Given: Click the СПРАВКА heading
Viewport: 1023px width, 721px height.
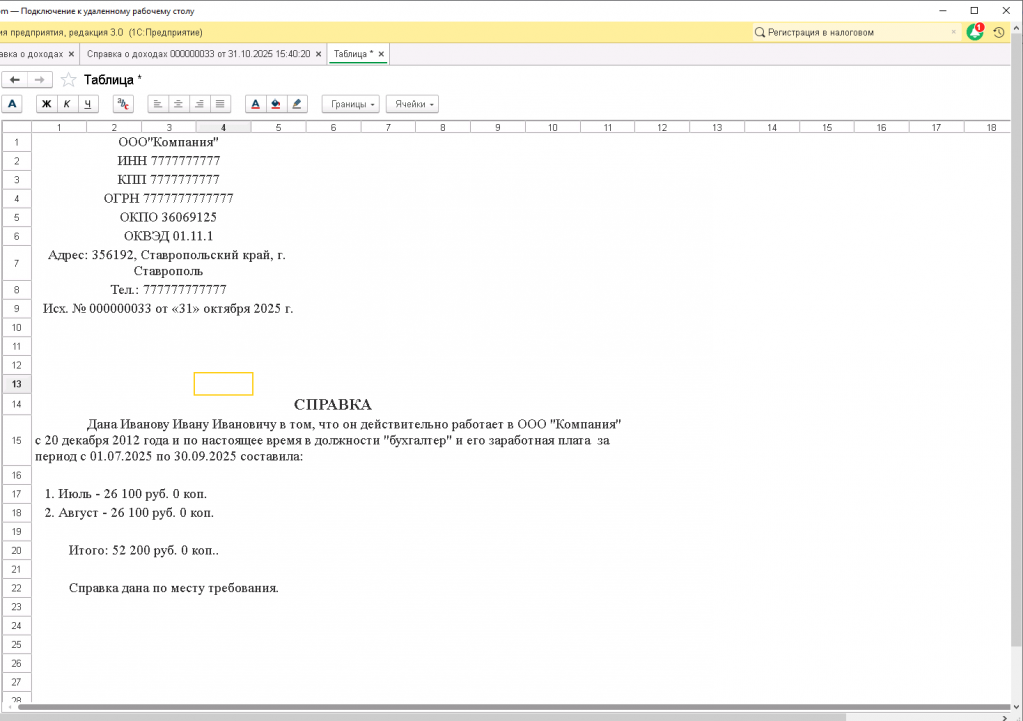Looking at the screenshot, I should pos(333,405).
